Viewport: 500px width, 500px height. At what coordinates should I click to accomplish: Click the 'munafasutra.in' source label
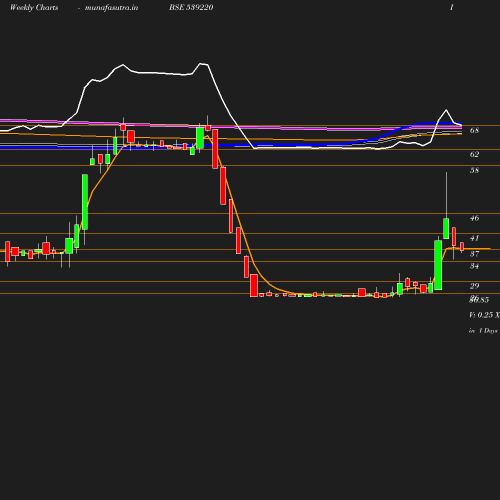111,7
